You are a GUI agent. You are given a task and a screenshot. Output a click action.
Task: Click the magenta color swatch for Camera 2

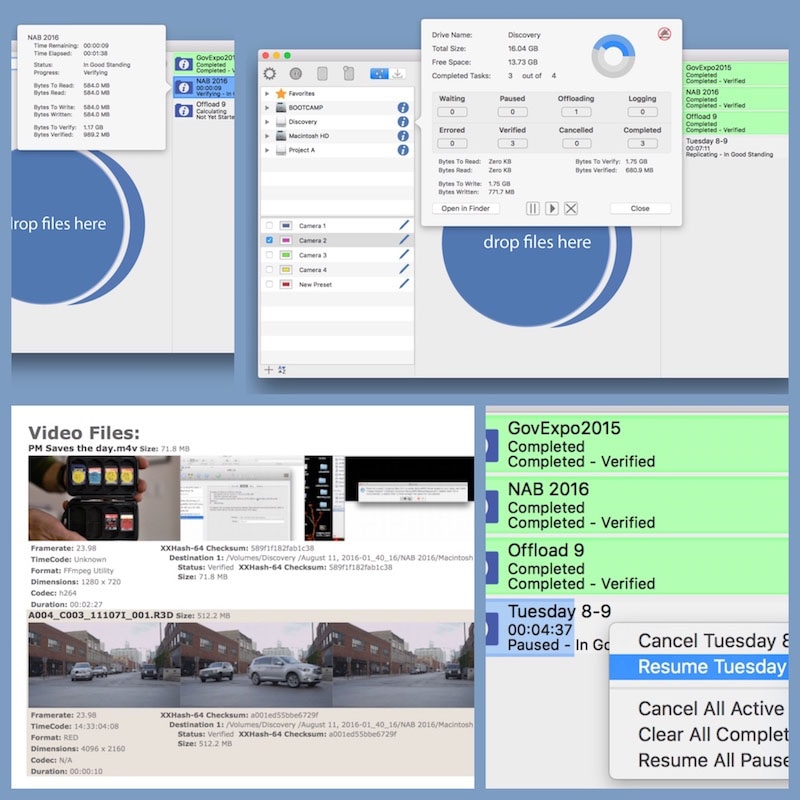pos(286,241)
